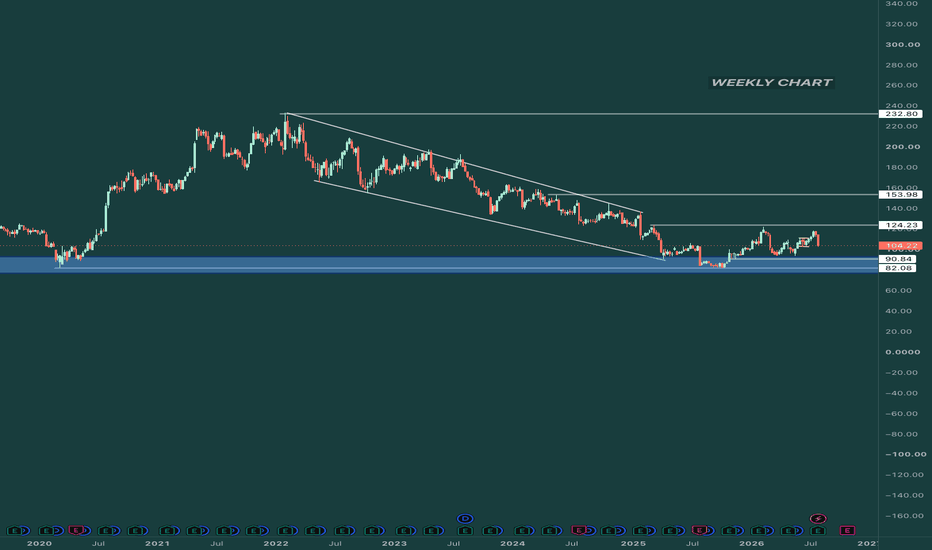The height and width of the screenshot is (550, 932).
Task: Open the earnings marker below the lightning icon
Action: tap(818, 530)
